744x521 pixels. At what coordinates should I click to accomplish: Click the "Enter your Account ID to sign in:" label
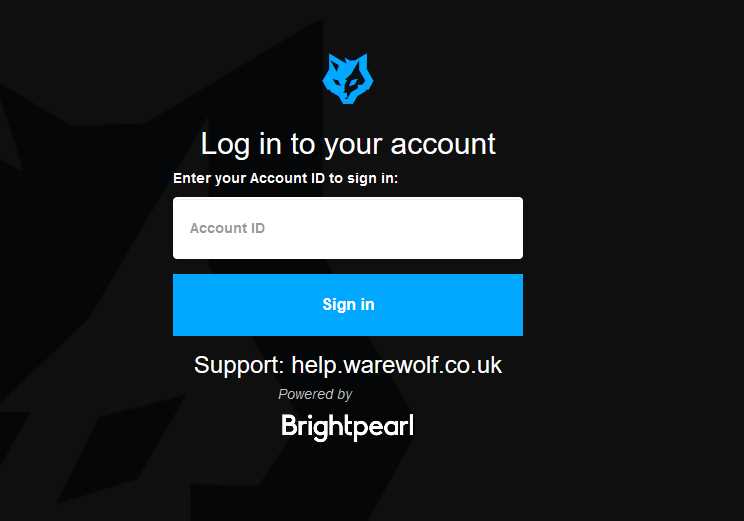pos(286,178)
